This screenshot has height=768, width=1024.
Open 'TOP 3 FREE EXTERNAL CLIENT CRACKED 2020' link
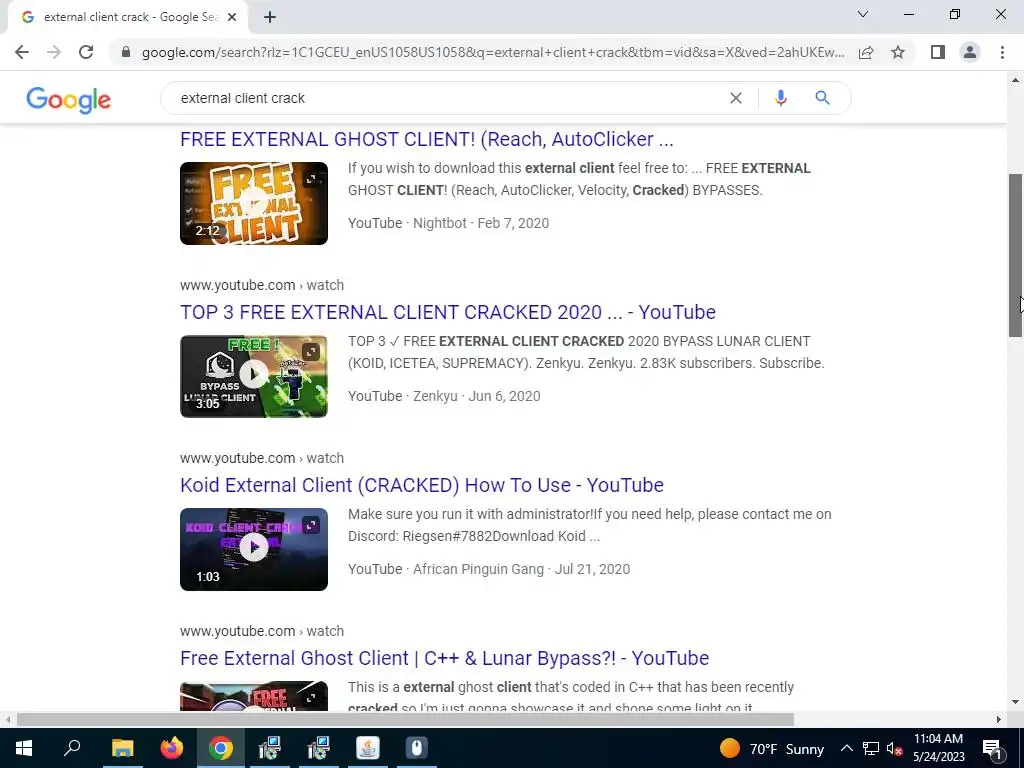click(x=448, y=312)
